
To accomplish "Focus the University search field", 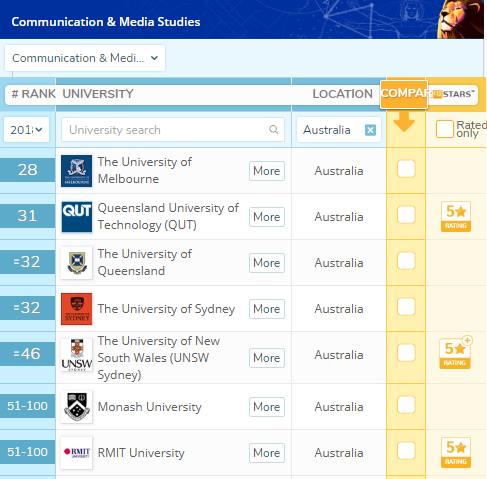I will click(x=173, y=130).
